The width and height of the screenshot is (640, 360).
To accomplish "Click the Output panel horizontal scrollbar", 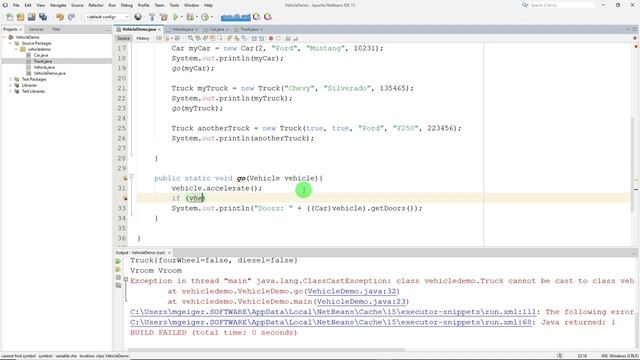I will tap(267, 350).
